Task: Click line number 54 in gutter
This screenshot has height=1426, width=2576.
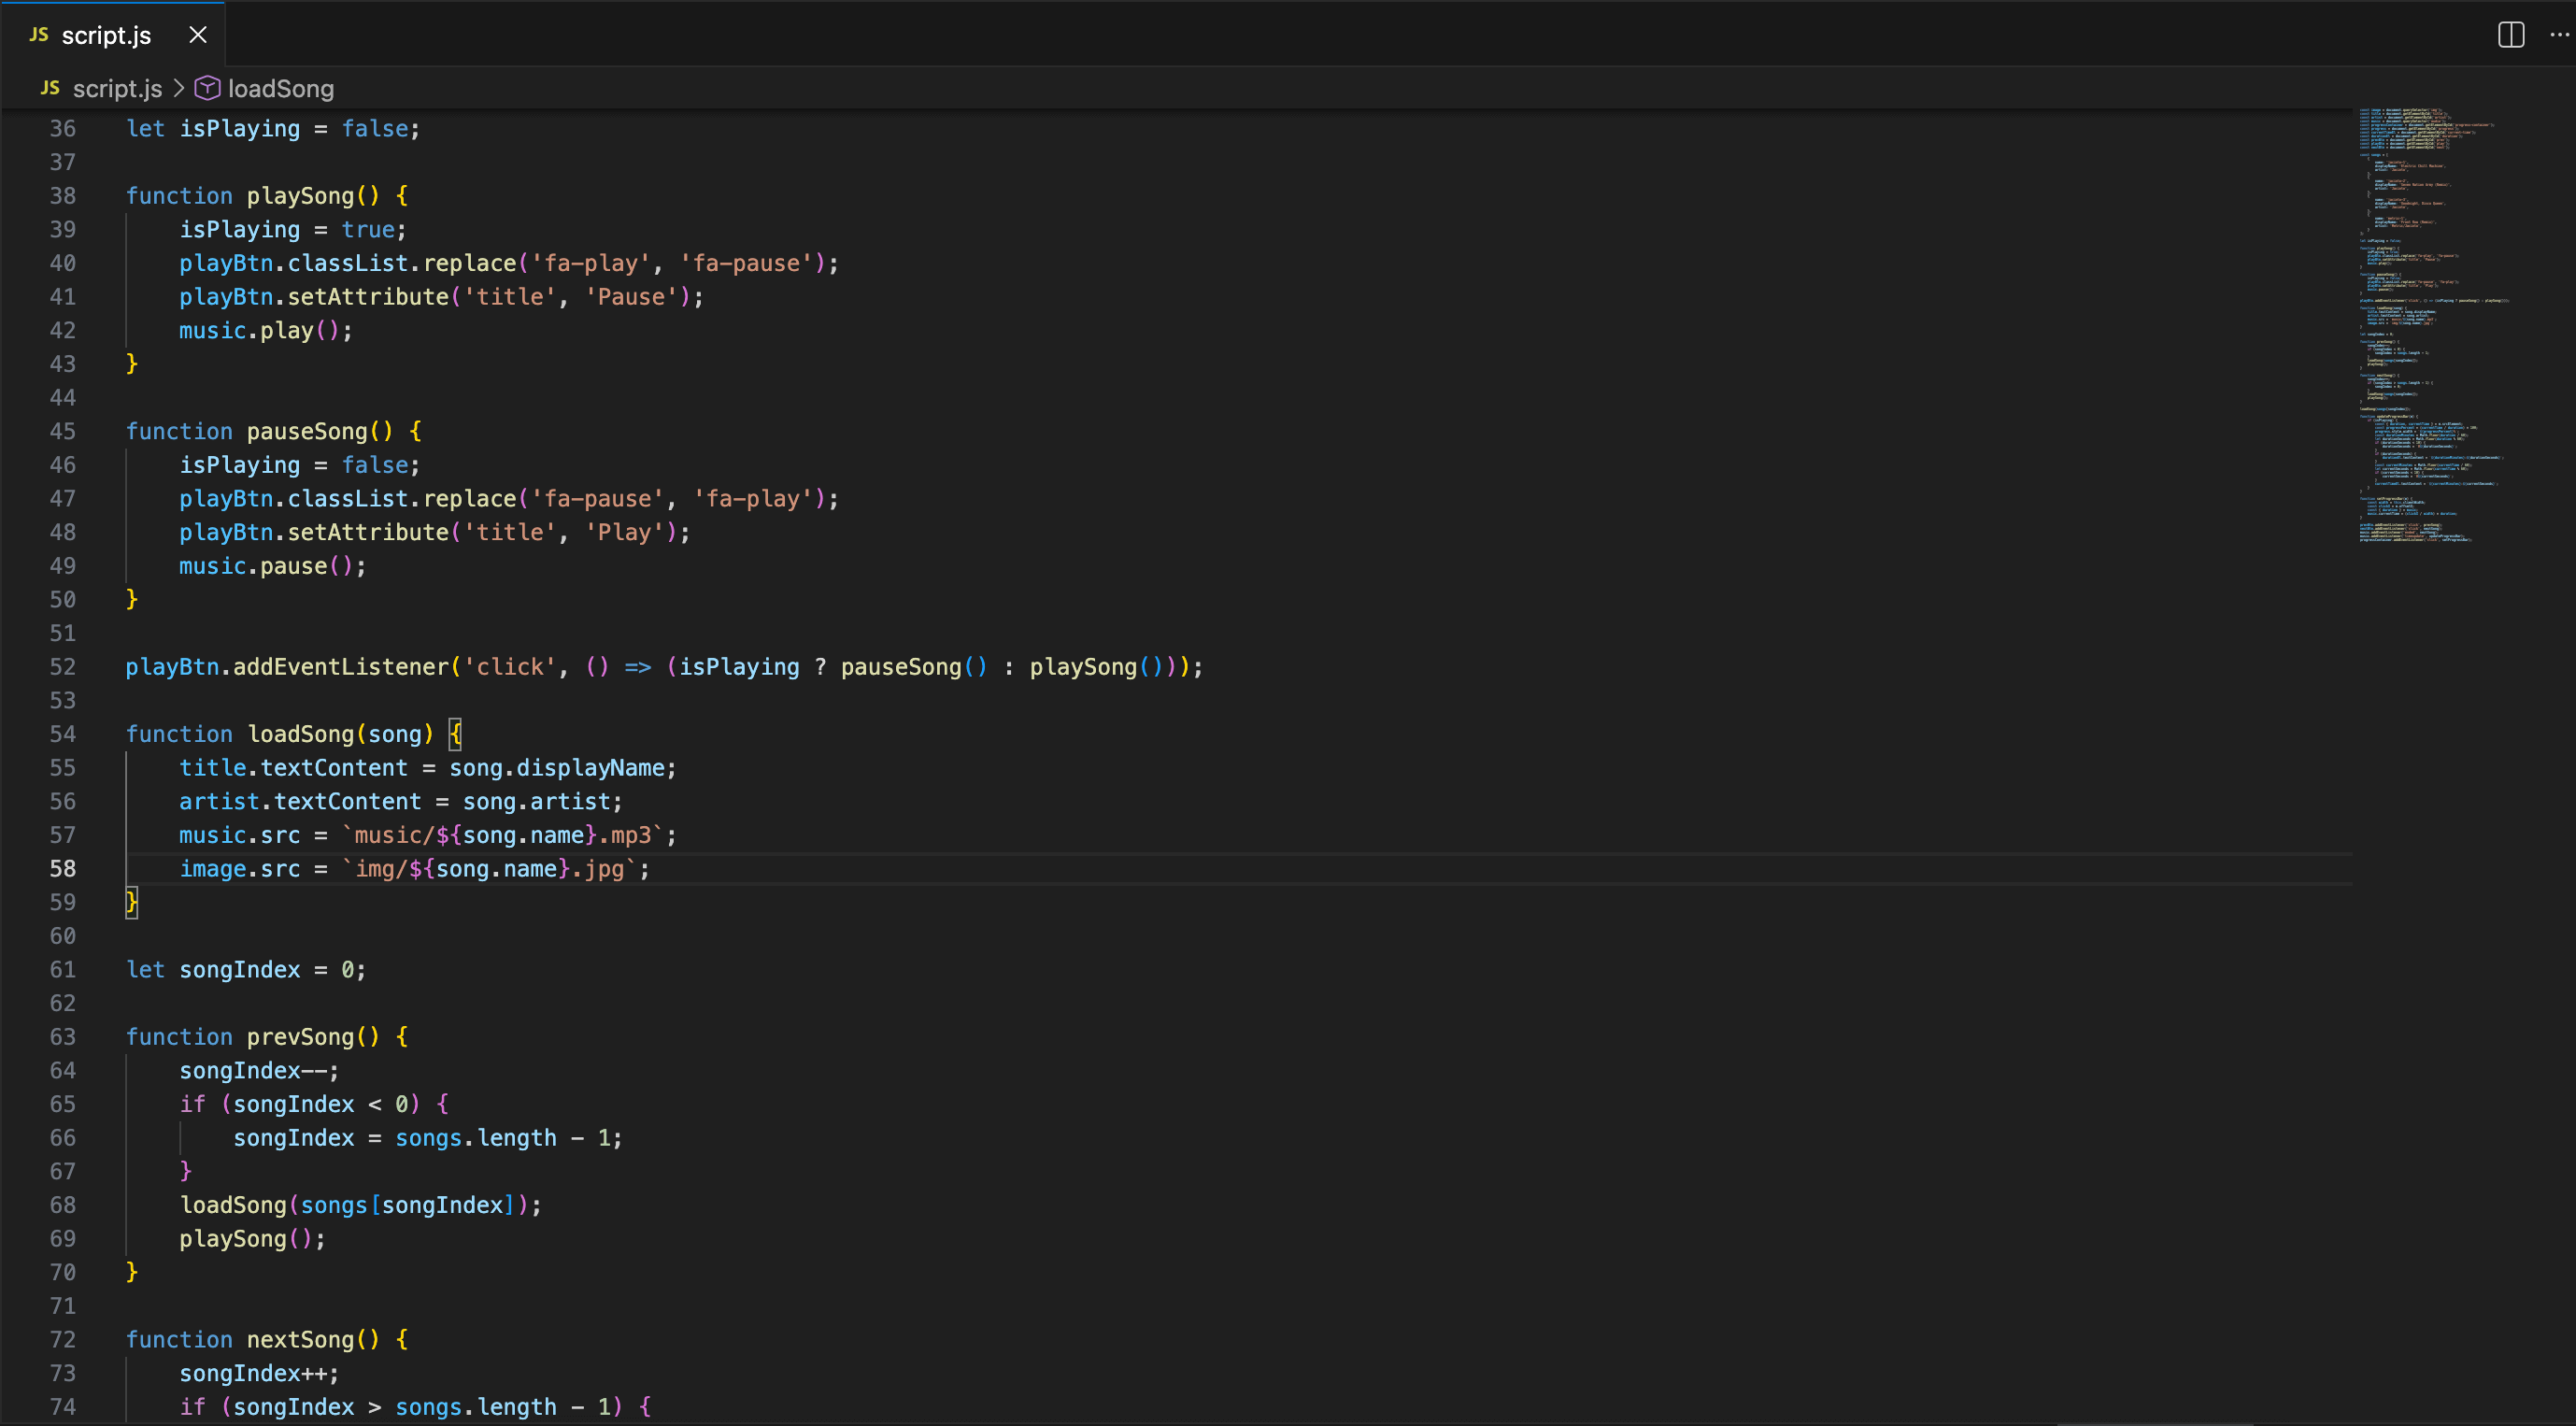Action: [x=62, y=734]
